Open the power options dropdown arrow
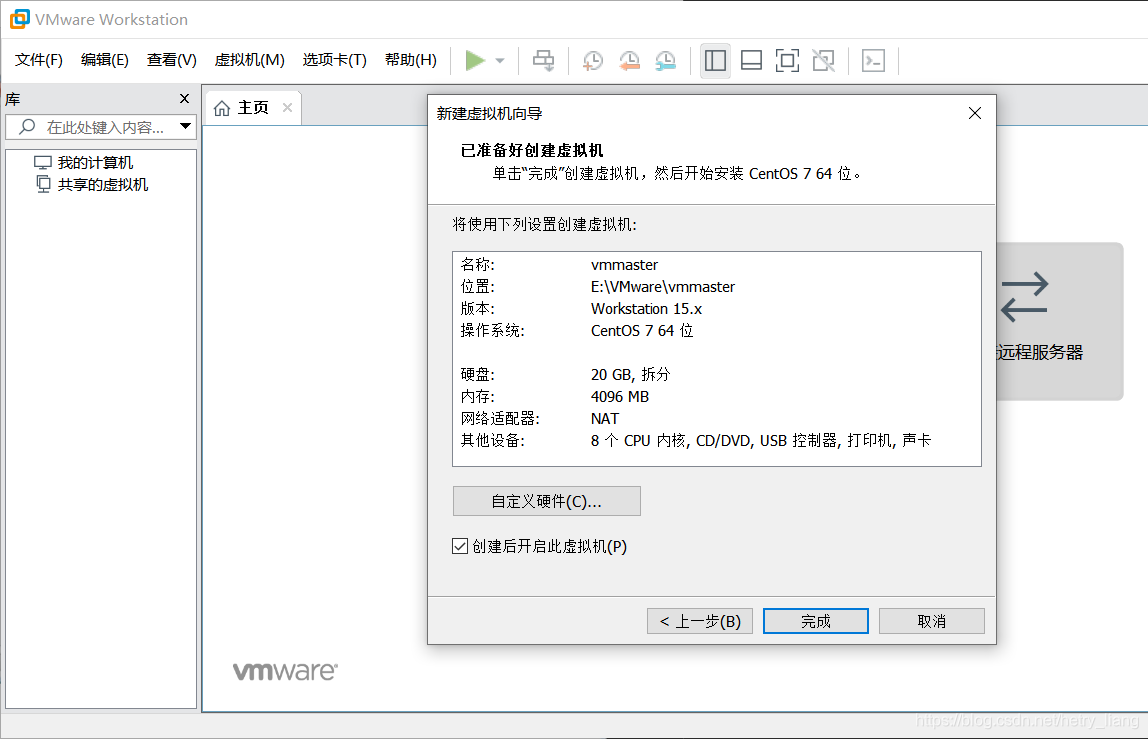Image resolution: width=1148 pixels, height=739 pixels. click(500, 61)
